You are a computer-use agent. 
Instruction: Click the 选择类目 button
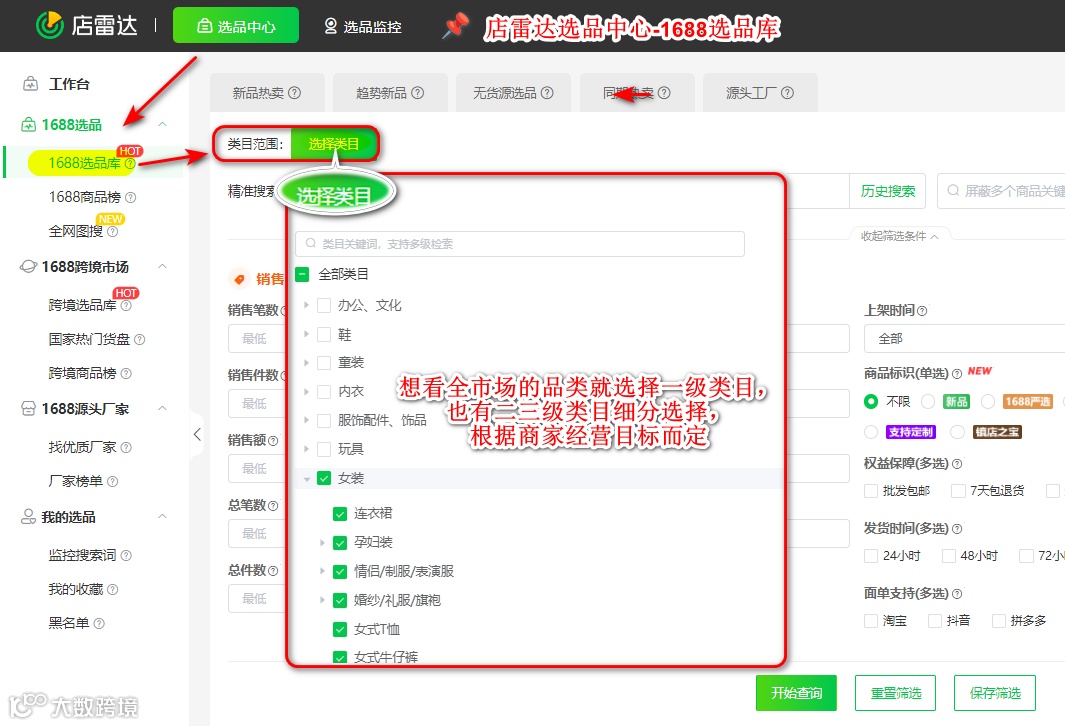point(333,144)
